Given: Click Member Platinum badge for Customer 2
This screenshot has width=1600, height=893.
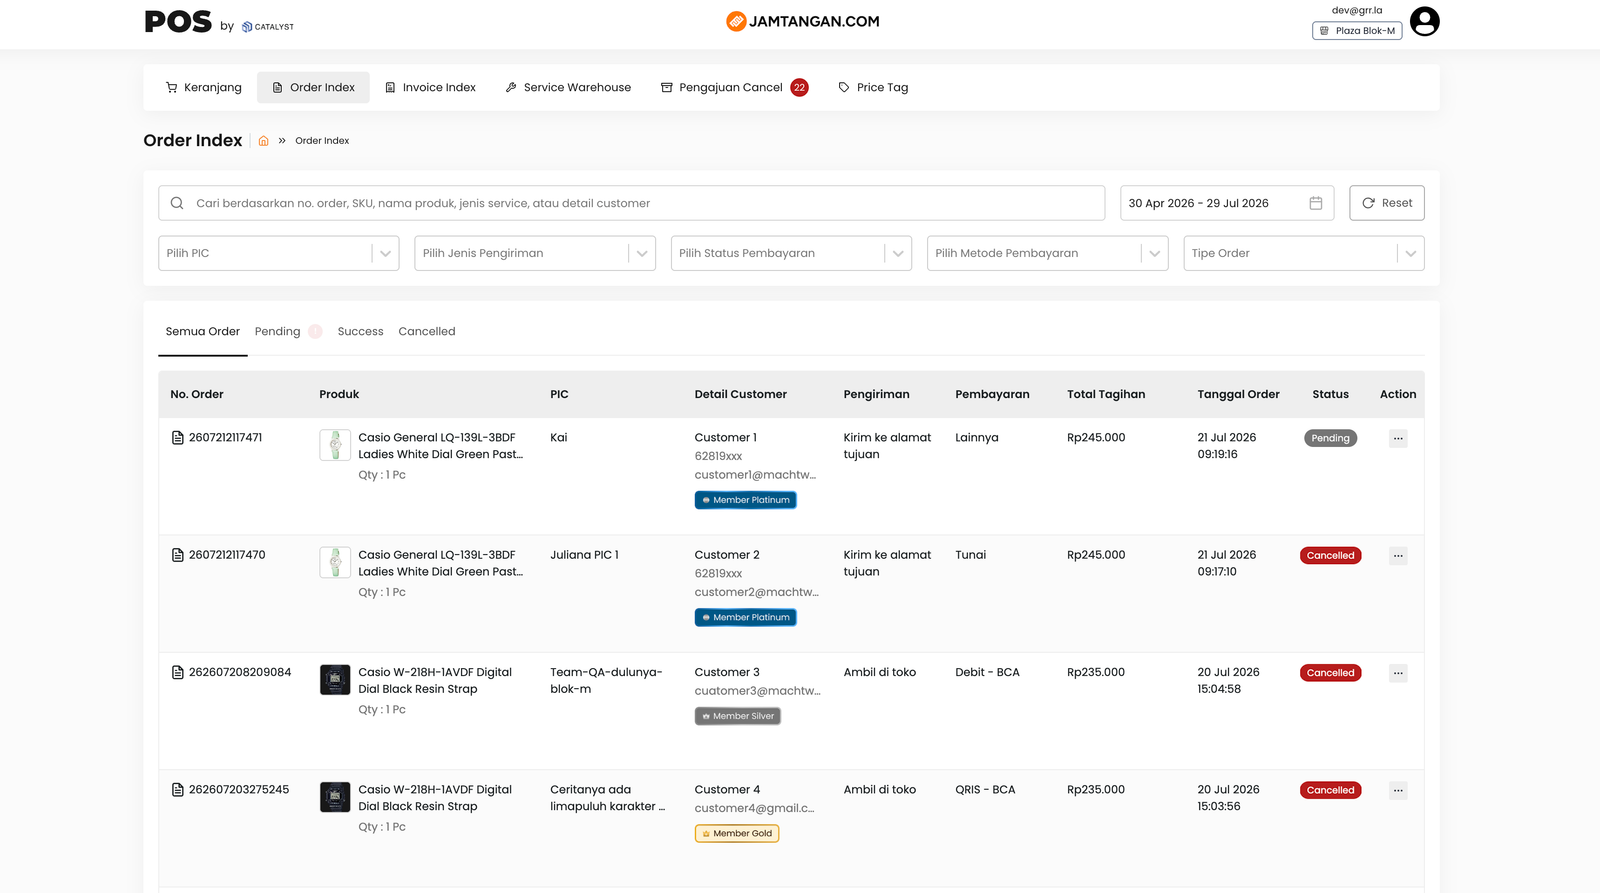Looking at the screenshot, I should (x=746, y=617).
